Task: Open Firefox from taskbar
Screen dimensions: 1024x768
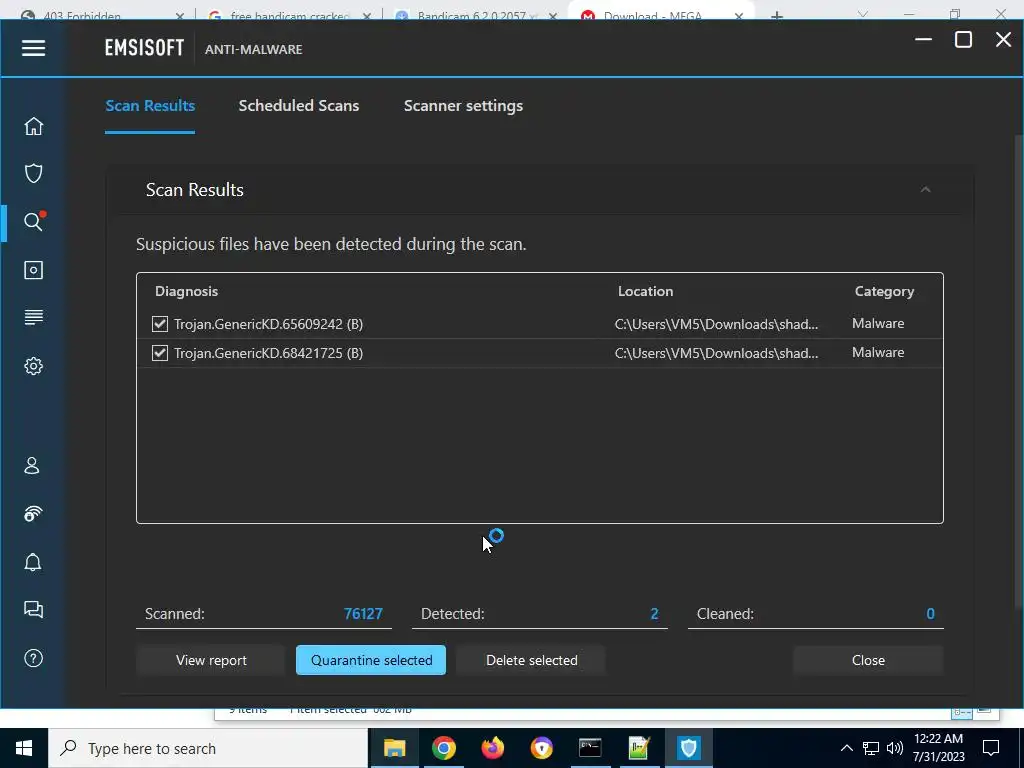Action: 492,748
